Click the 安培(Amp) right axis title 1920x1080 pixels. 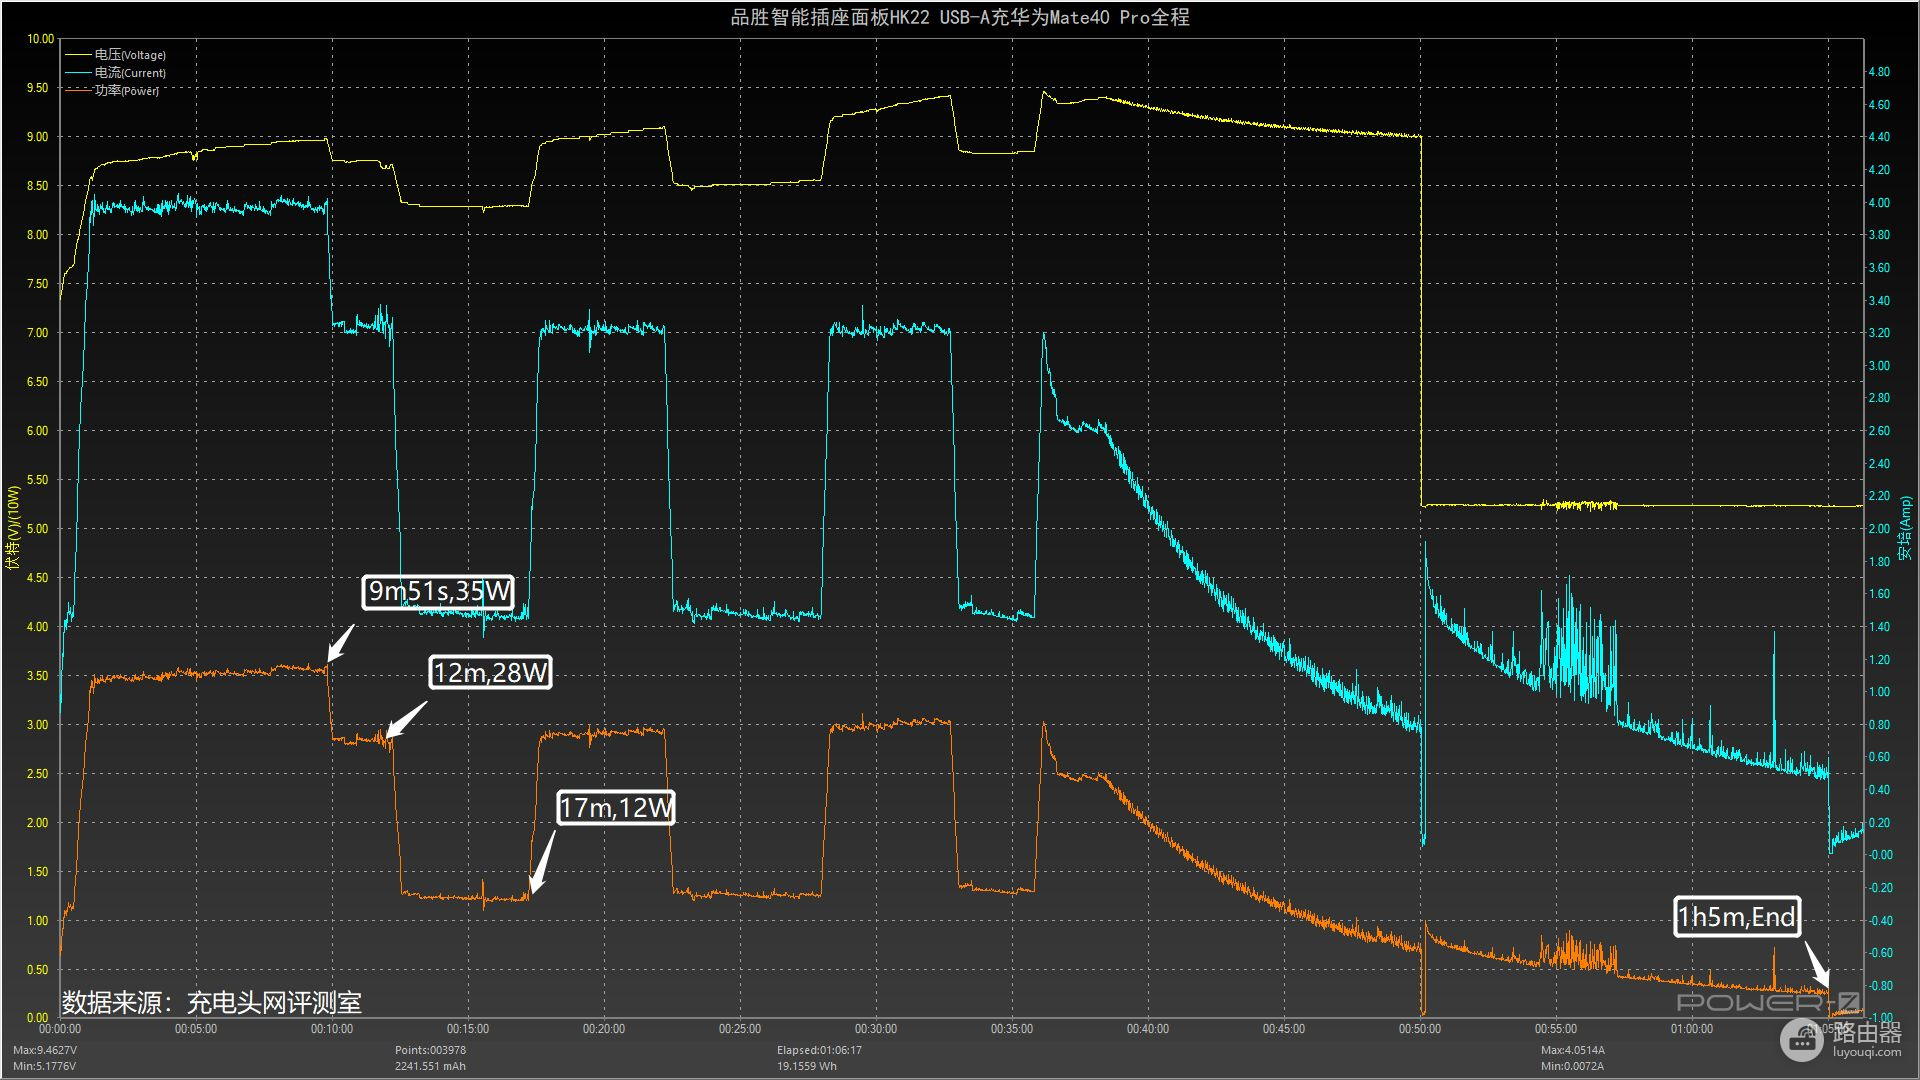point(1905,528)
